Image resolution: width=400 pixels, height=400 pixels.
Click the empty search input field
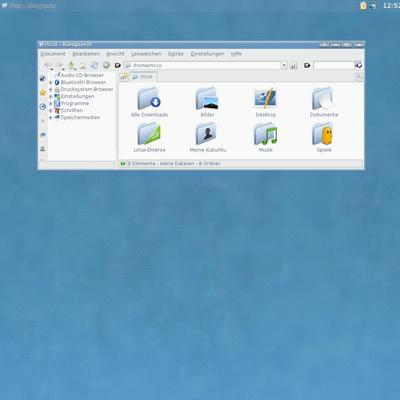334,66
